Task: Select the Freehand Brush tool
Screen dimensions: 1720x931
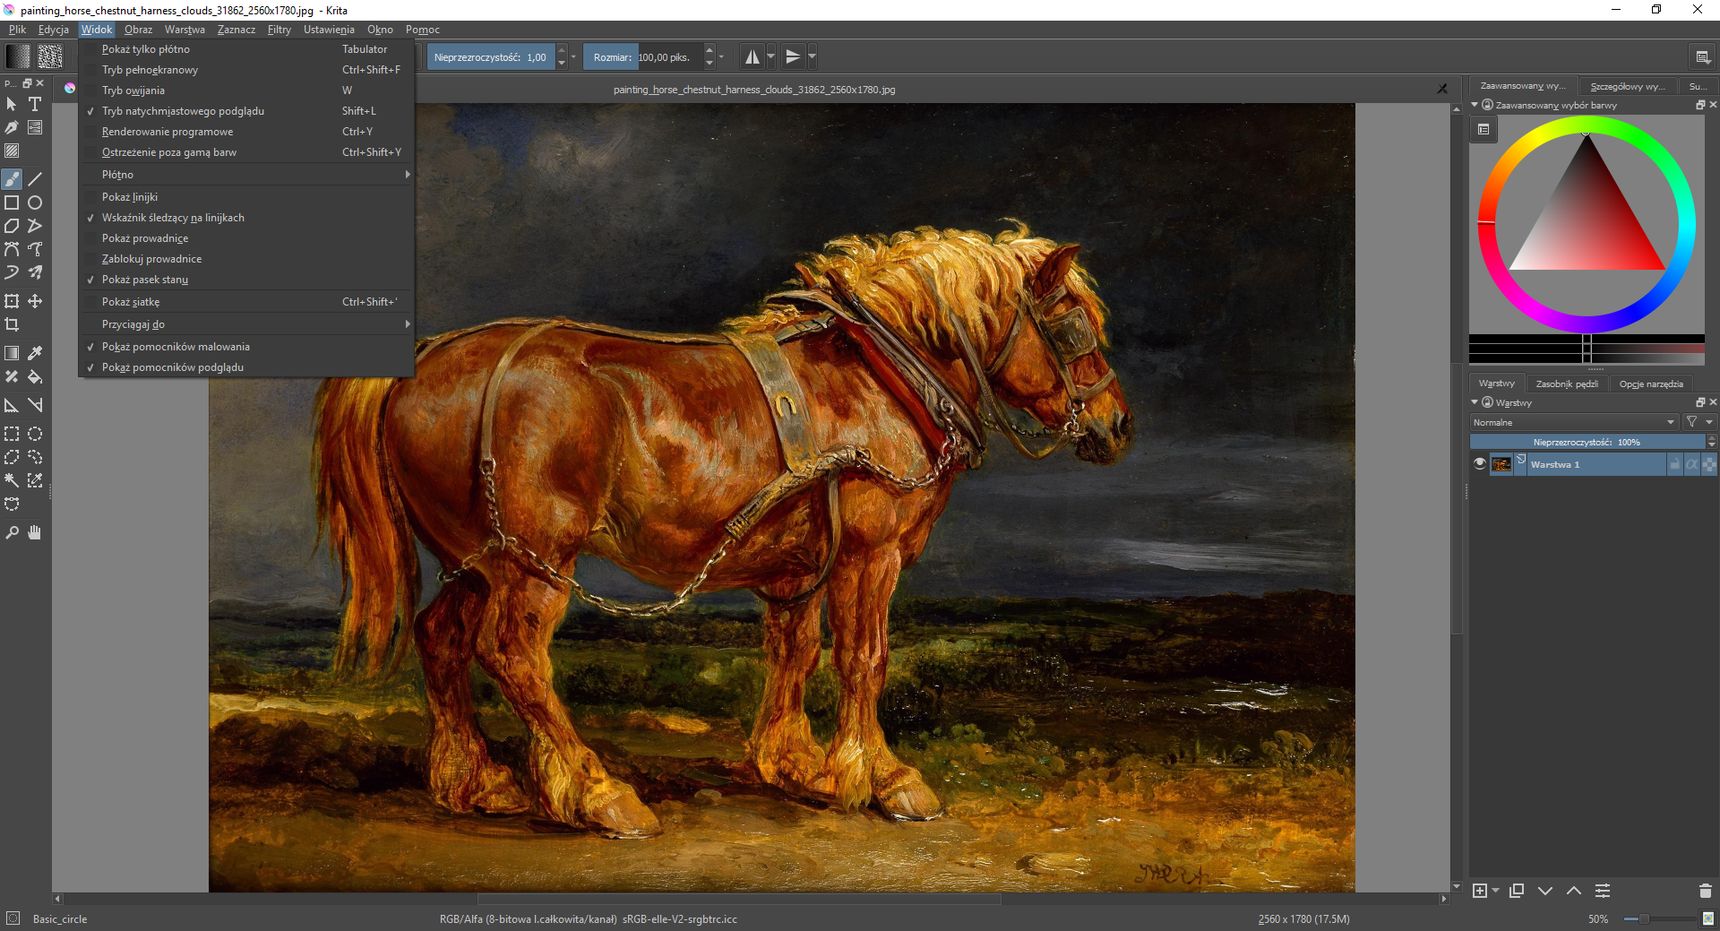Action: coord(12,179)
